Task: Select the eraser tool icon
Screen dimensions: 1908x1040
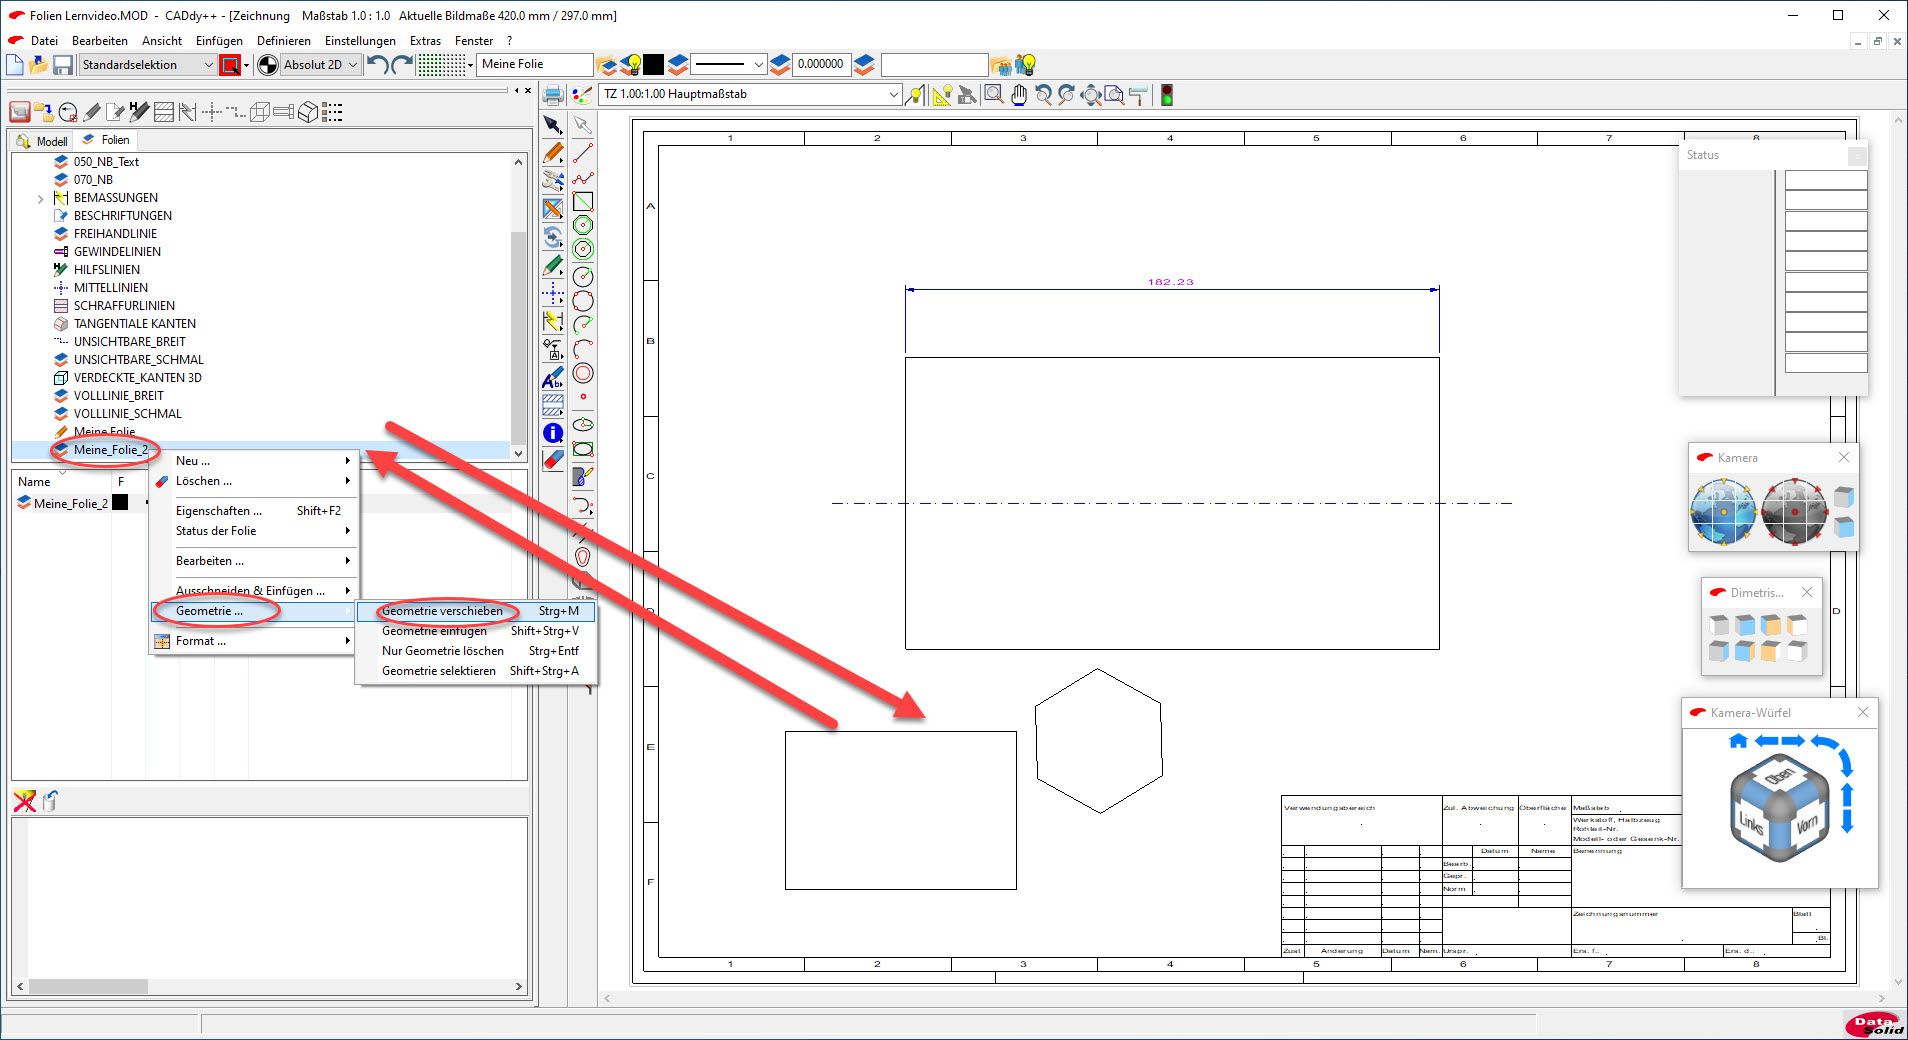Action: point(553,460)
